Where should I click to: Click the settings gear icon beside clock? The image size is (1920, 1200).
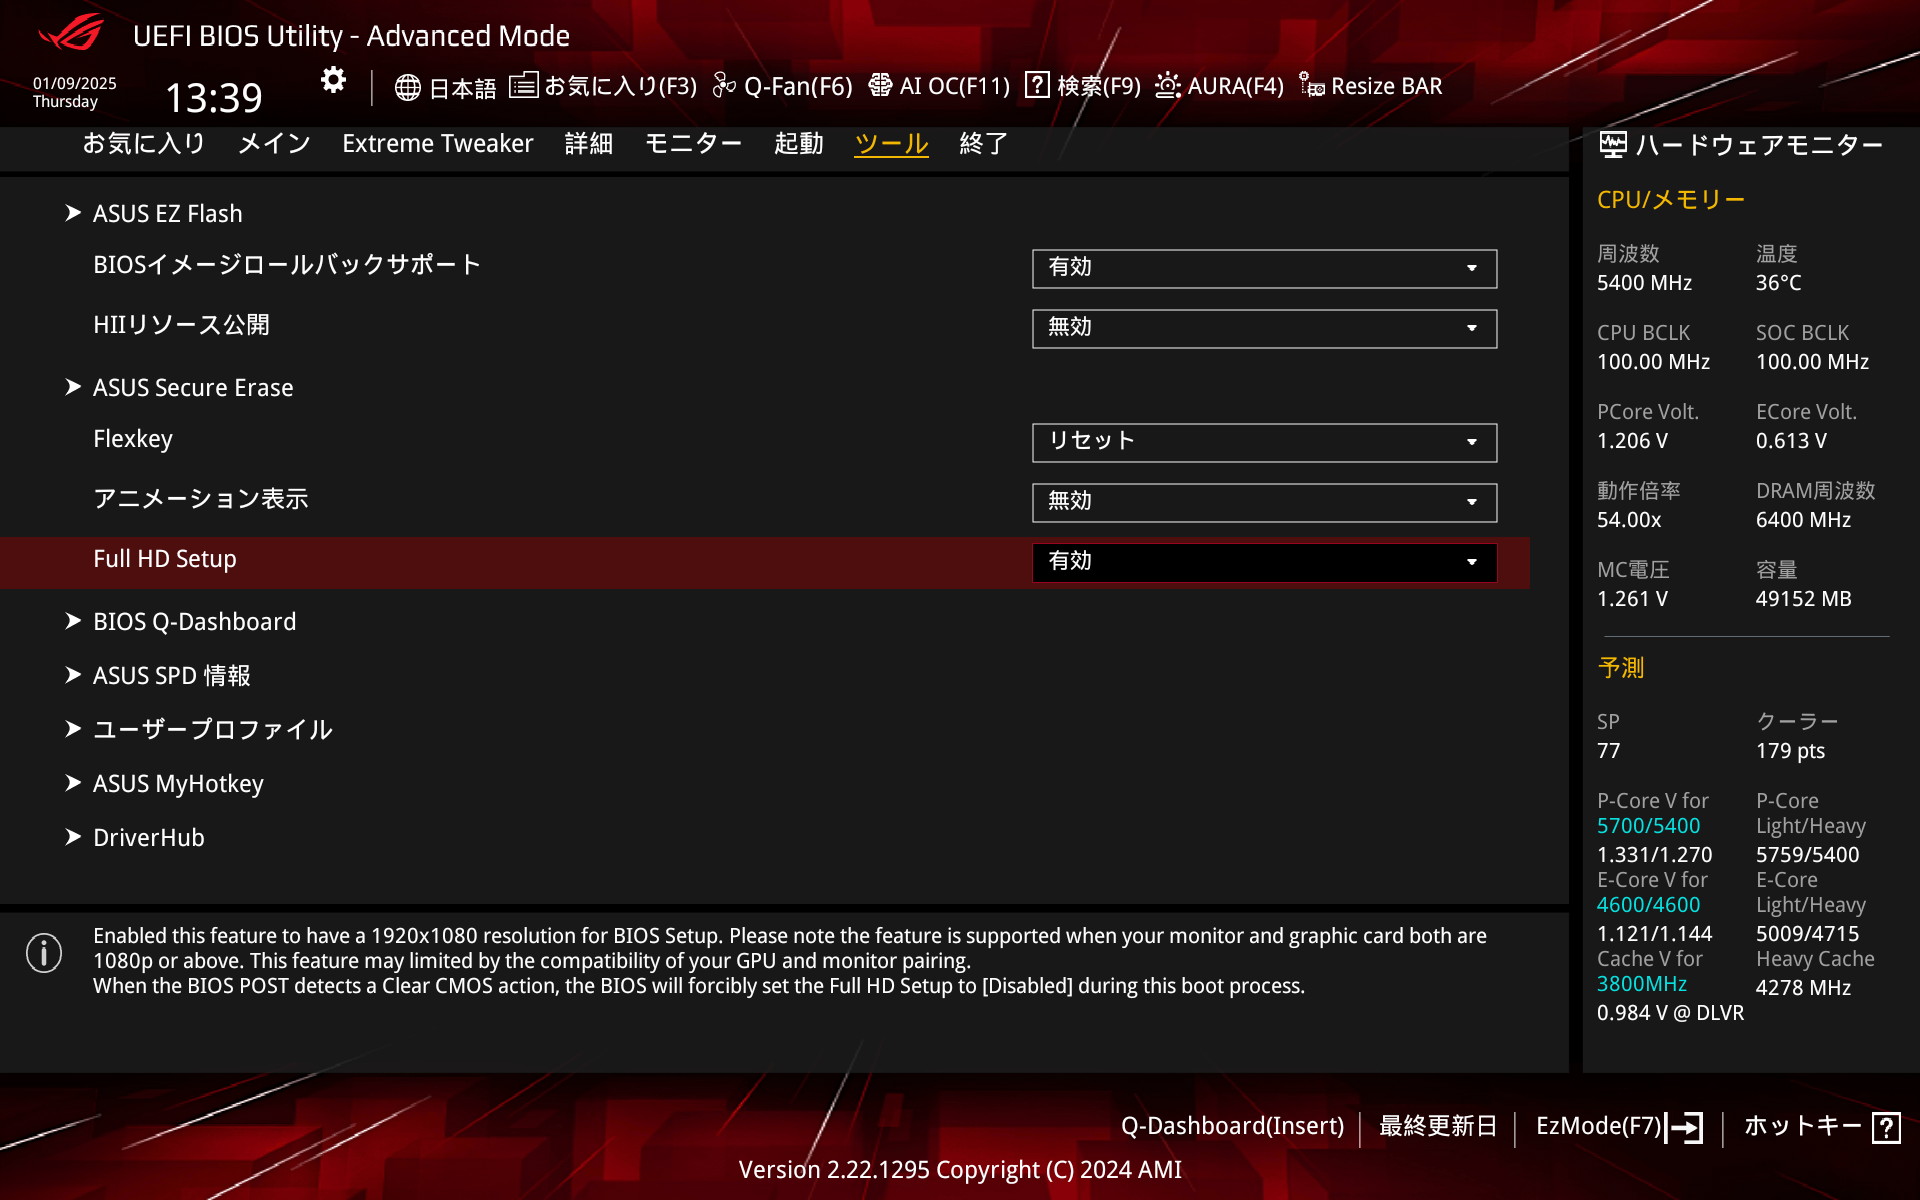[x=333, y=80]
